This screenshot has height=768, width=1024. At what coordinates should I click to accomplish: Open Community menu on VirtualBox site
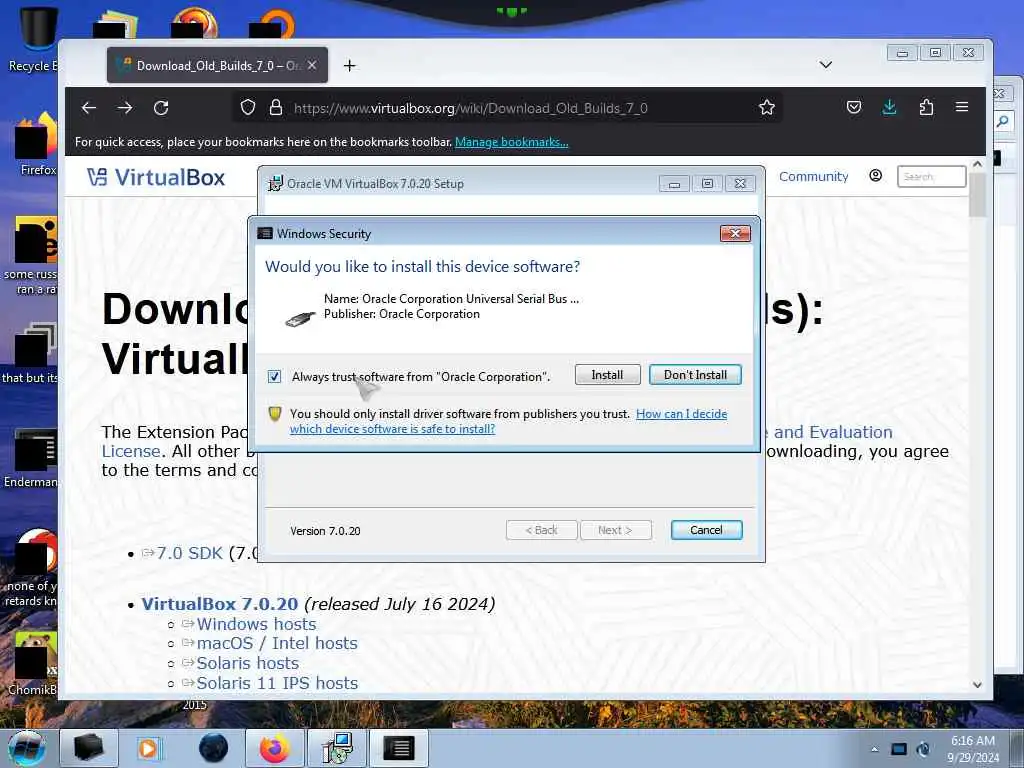tap(813, 176)
